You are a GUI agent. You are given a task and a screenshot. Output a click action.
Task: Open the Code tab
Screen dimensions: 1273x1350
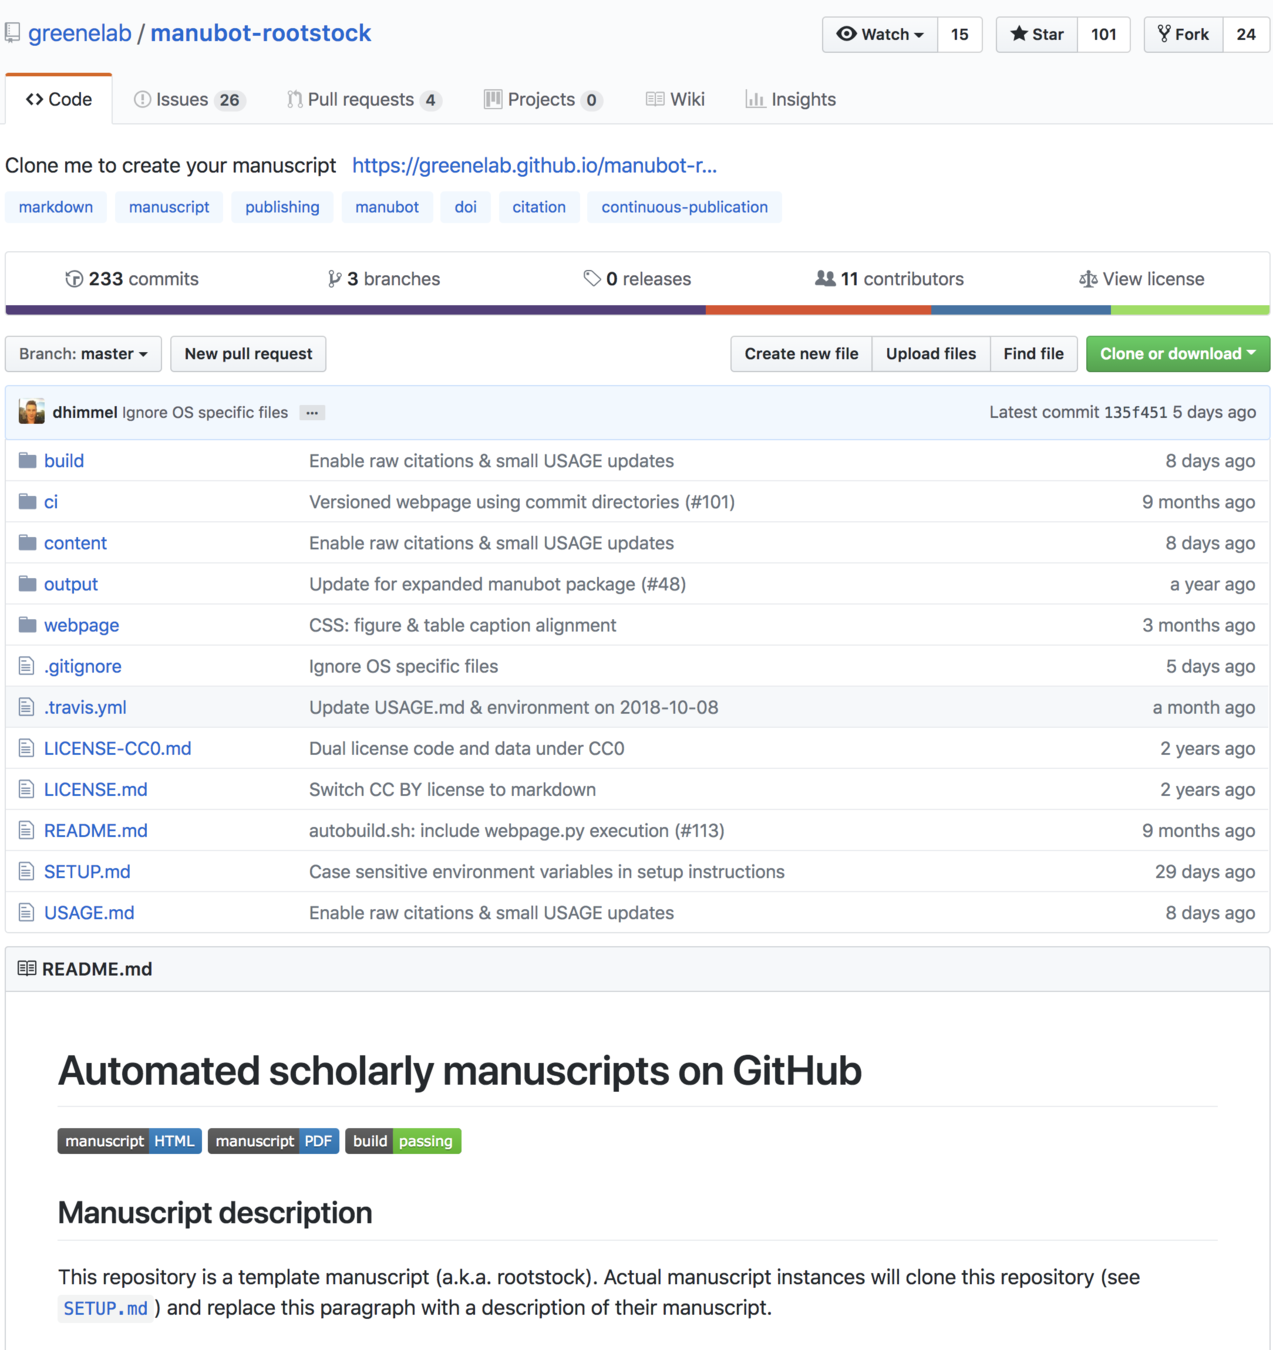pyautogui.click(x=59, y=99)
